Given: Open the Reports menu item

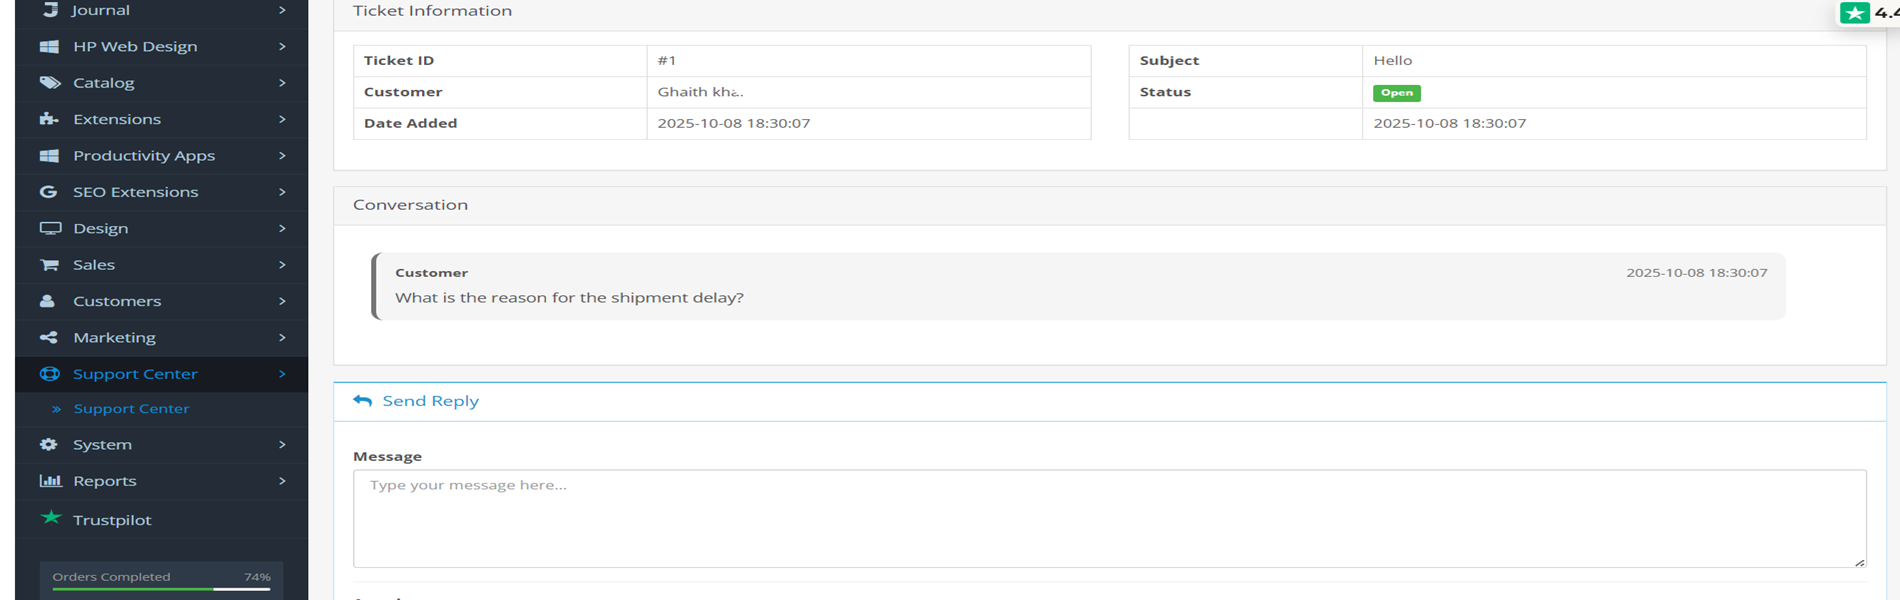Looking at the screenshot, I should 104,481.
